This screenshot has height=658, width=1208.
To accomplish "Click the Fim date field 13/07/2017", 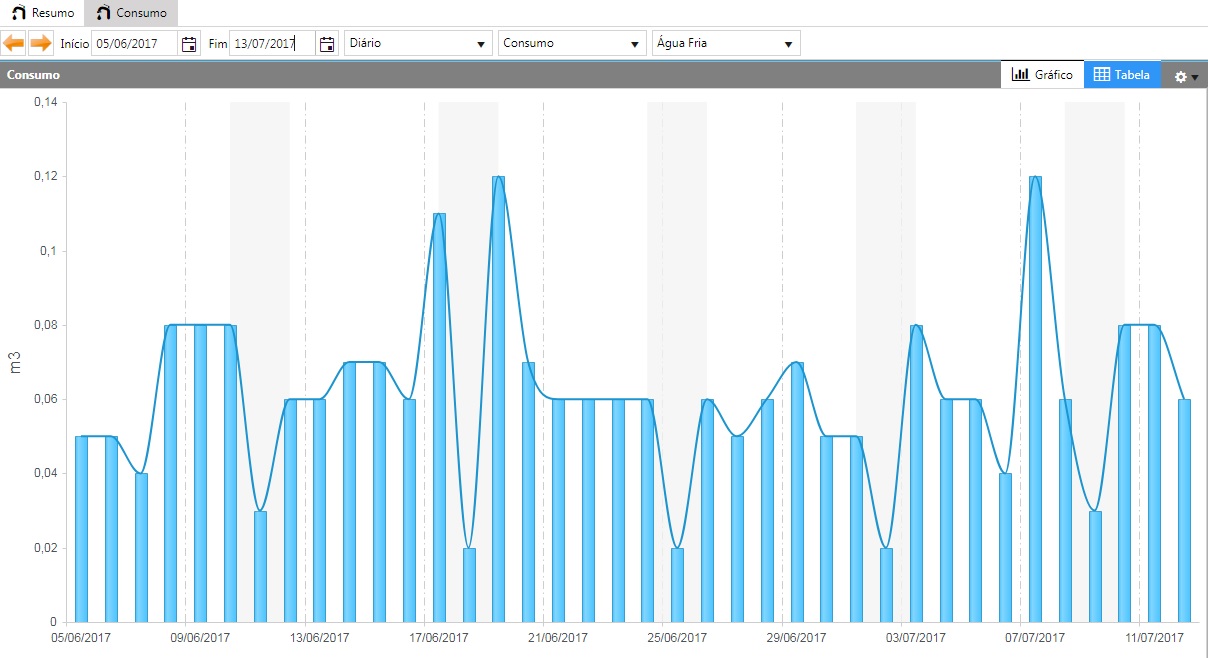I will tap(273, 43).
